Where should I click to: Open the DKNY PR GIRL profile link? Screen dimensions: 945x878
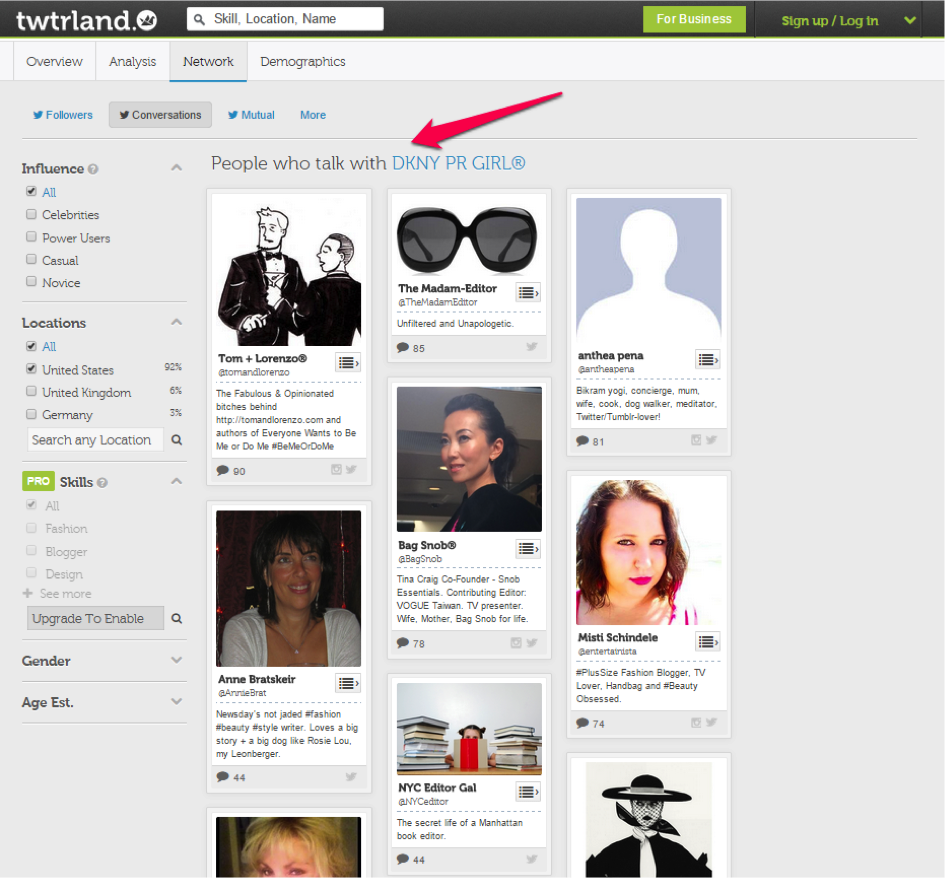tap(459, 163)
